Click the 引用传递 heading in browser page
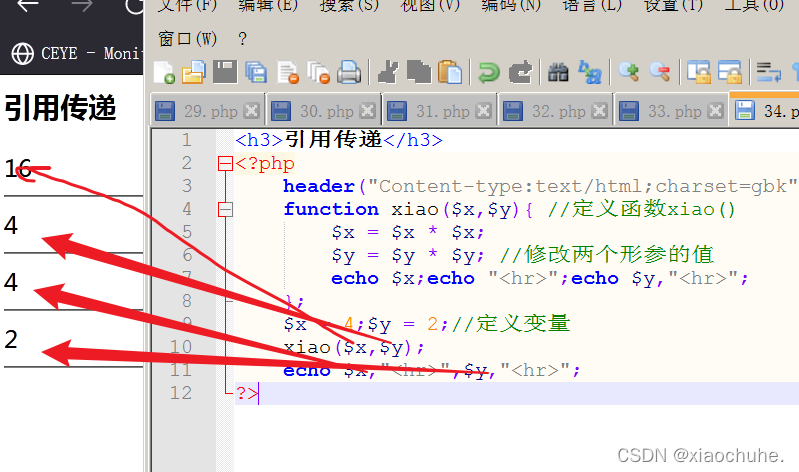This screenshot has height=472, width=799. click(61, 108)
